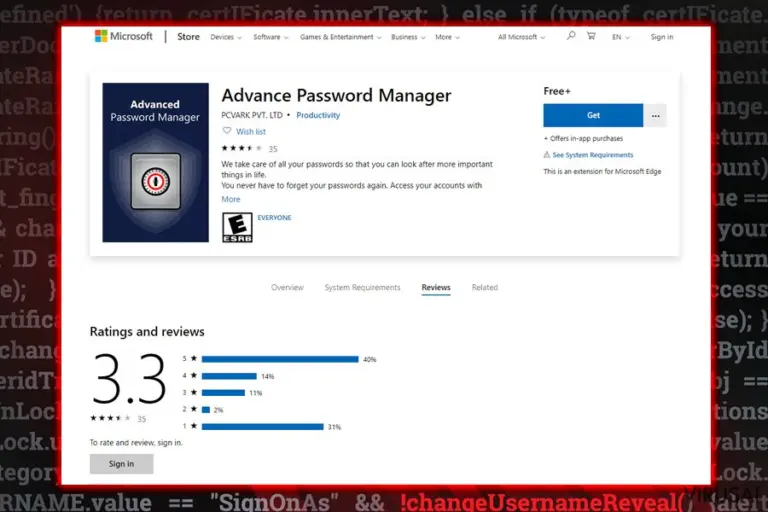Screen dimensions: 768x512
Task: Click the Ratings and reviews heading
Action: coord(147,332)
